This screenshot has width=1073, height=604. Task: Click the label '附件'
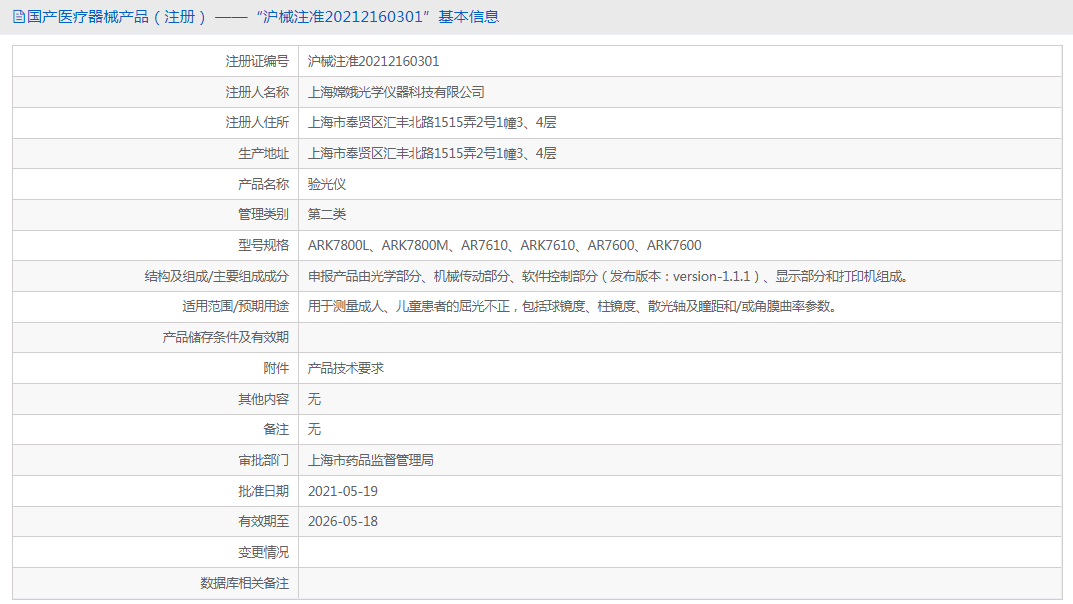[276, 368]
